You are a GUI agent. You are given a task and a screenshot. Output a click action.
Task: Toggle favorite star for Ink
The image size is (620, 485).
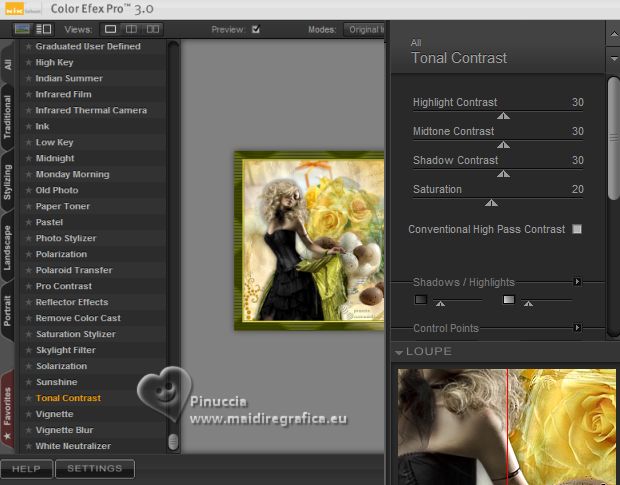[x=28, y=126]
